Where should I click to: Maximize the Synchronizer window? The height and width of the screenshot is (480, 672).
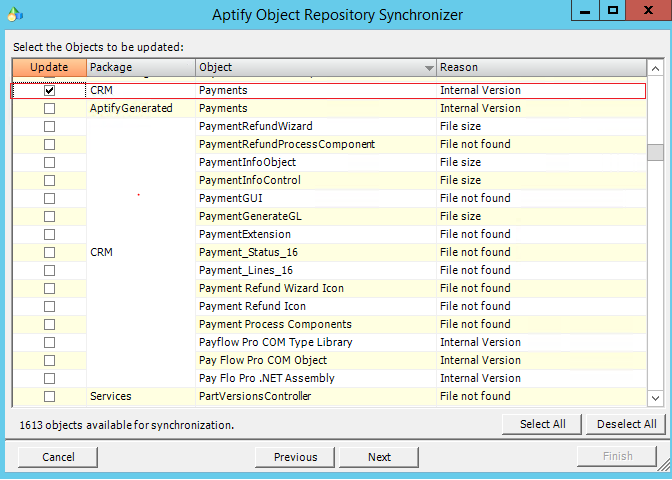[x=612, y=11]
